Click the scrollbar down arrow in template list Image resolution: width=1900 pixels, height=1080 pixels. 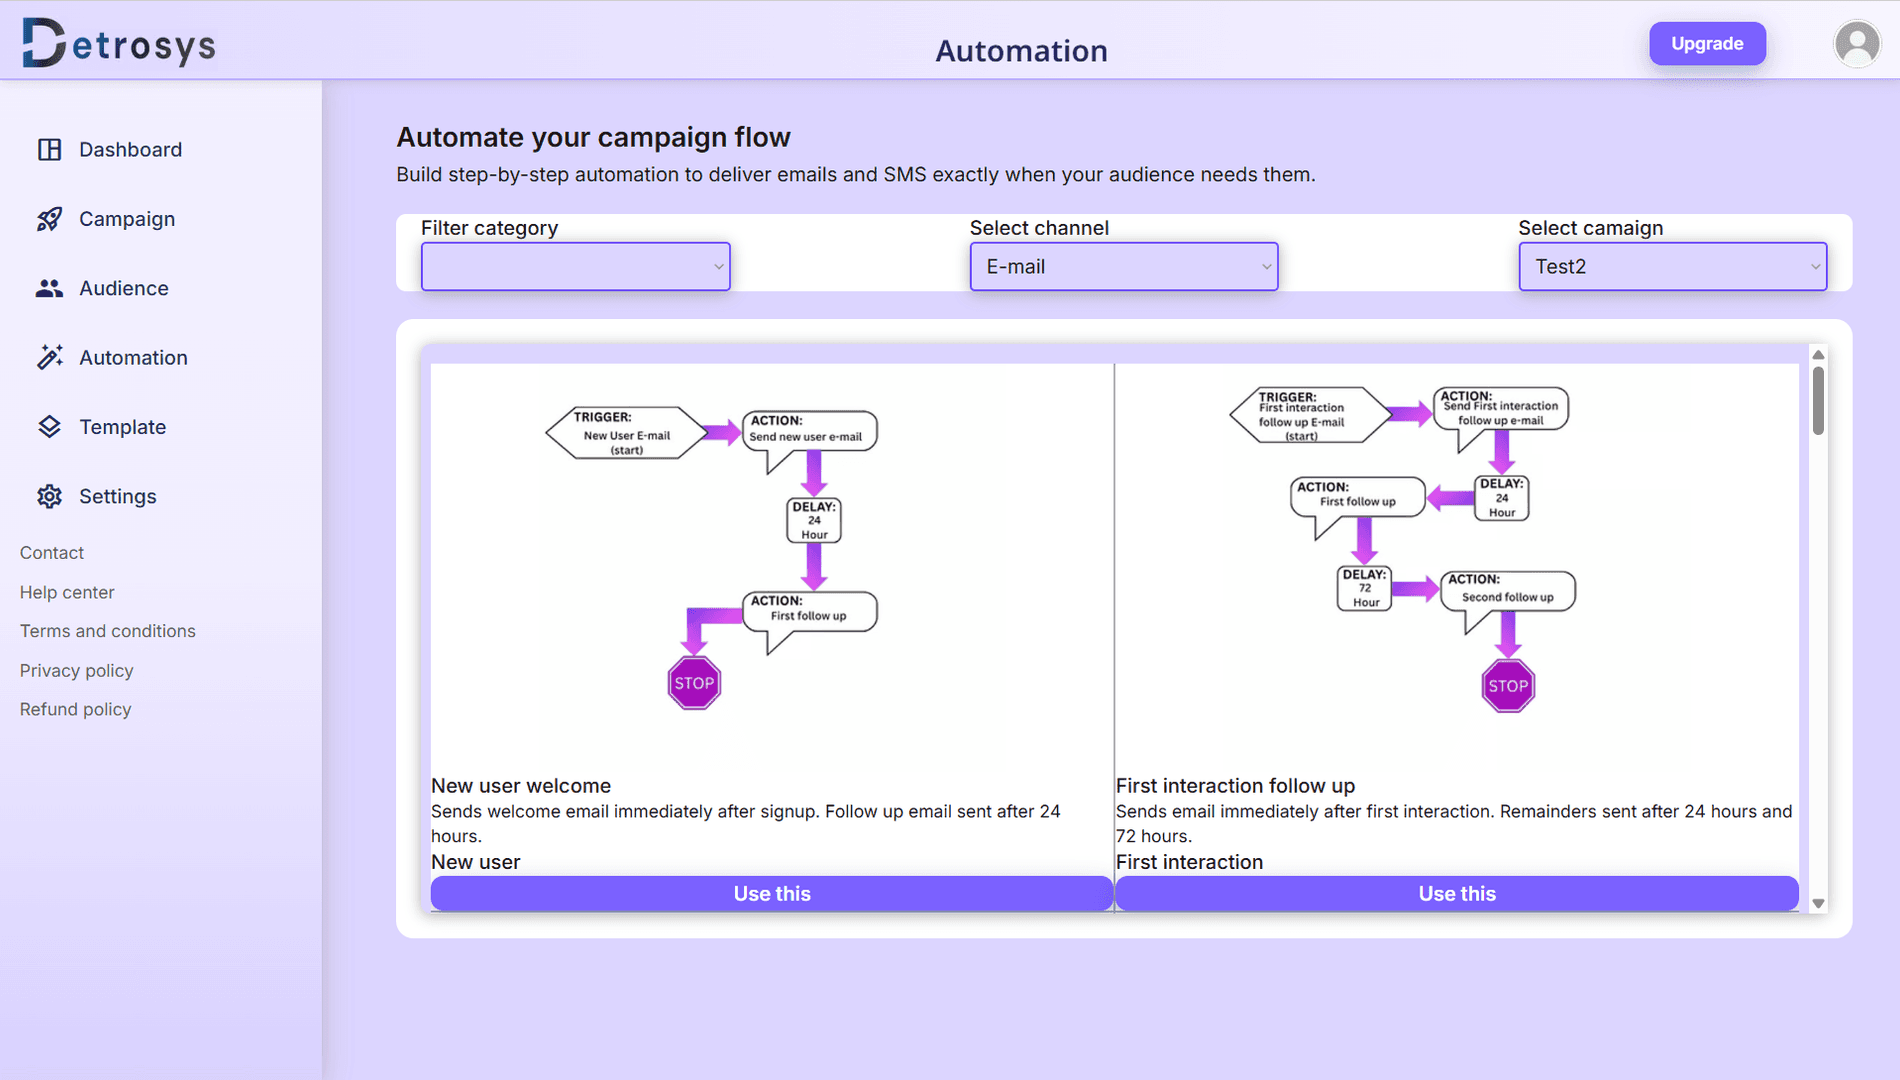(1818, 904)
